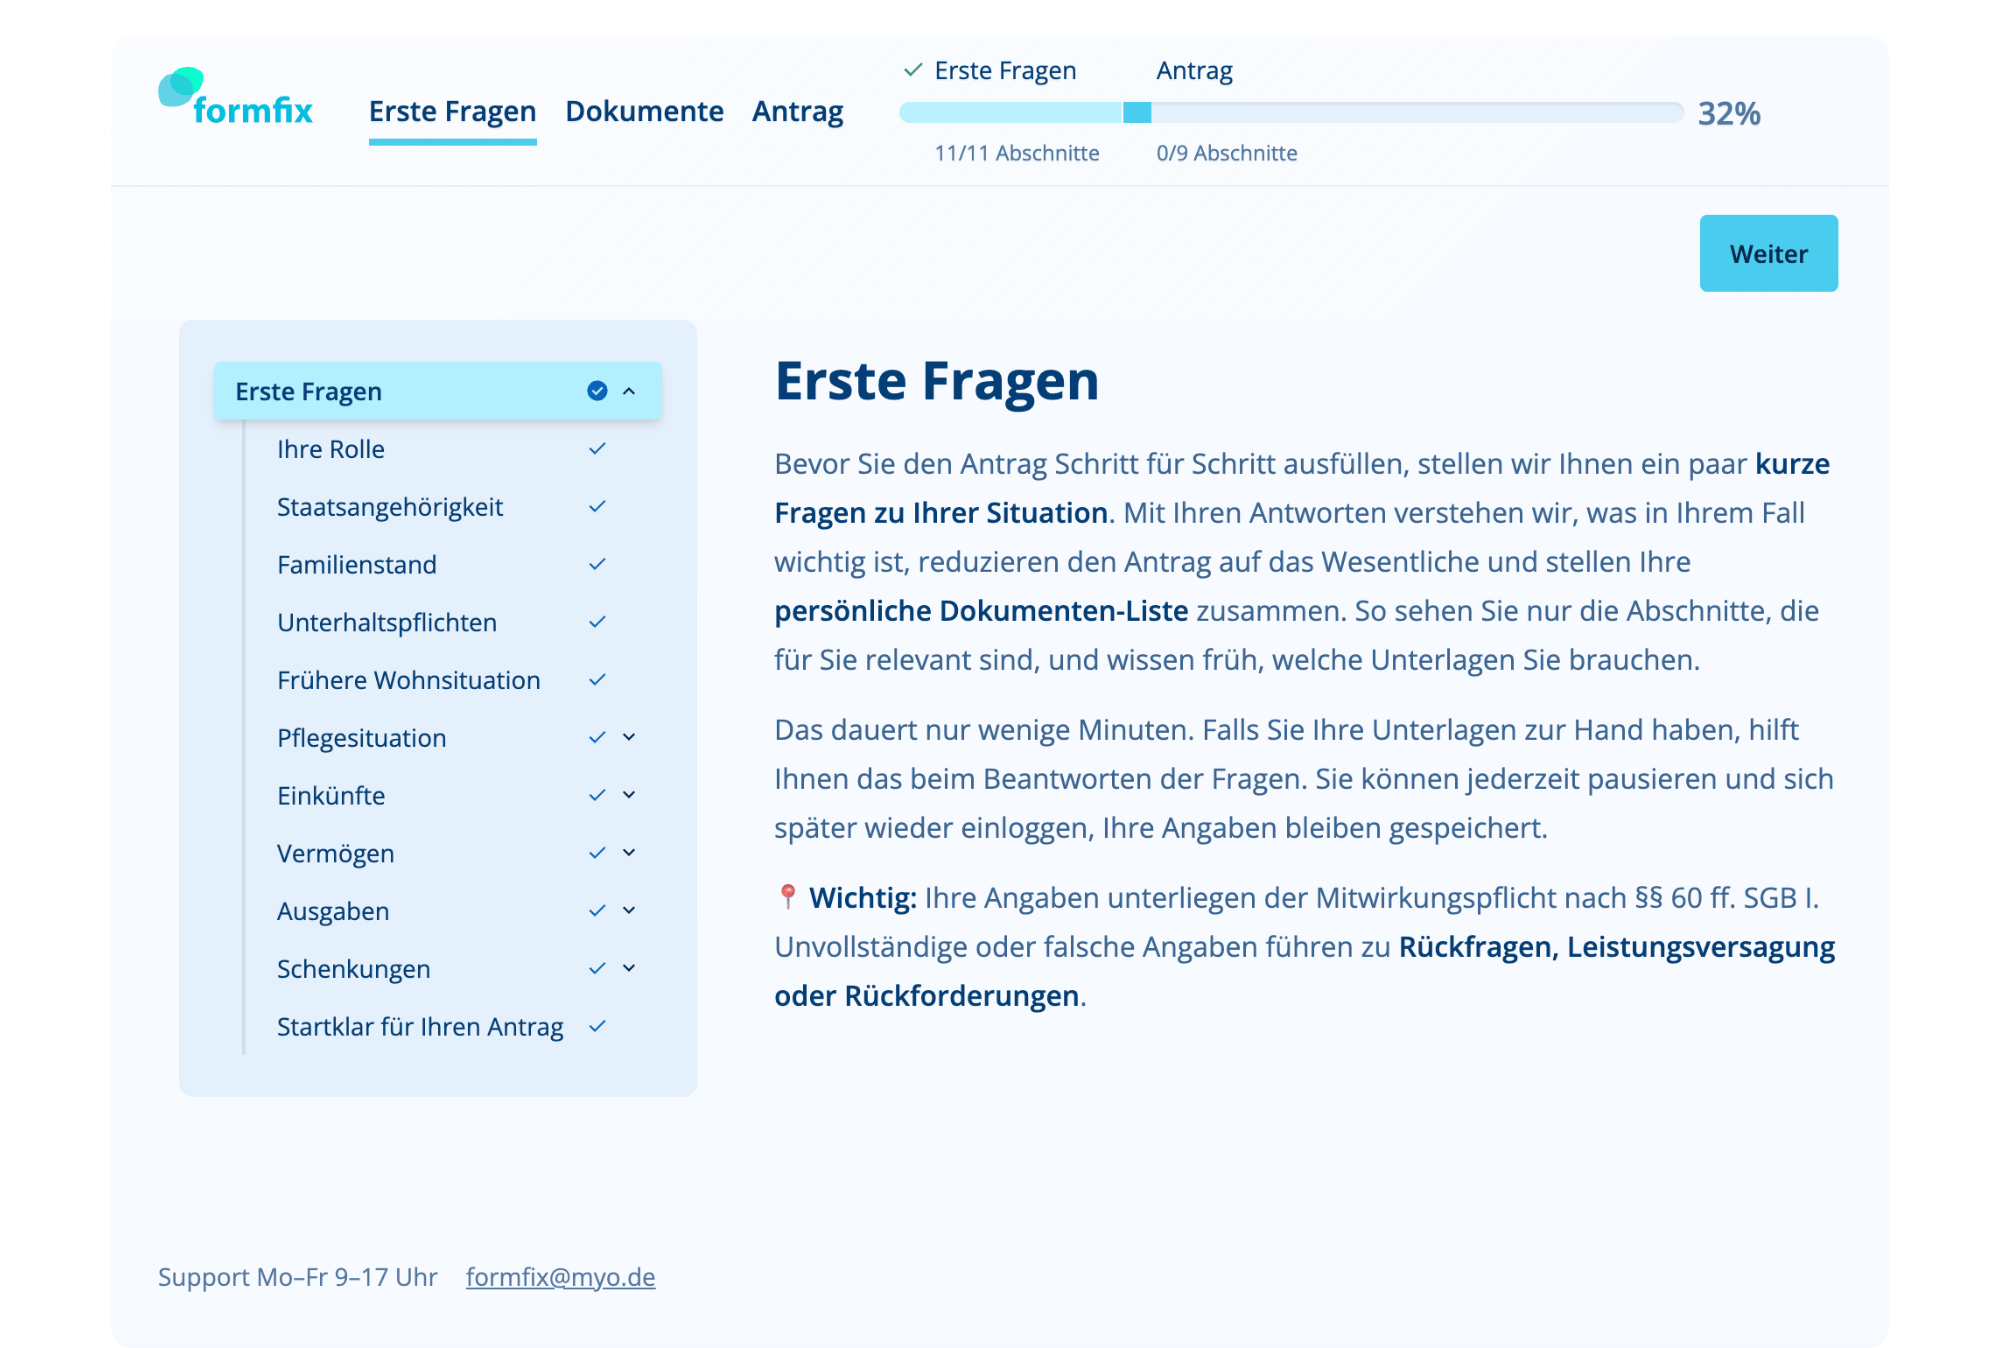Image resolution: width=2000 pixels, height=1348 pixels.
Task: Open the Dokumente tab
Action: coord(644,112)
